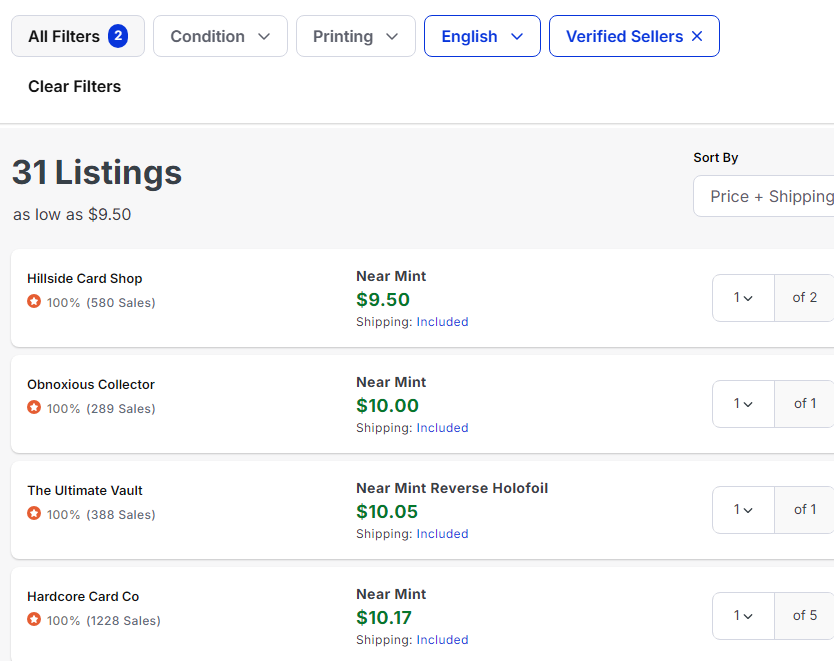834x661 pixels.
Task: Open the English language filter dropdown
Action: pos(482,36)
